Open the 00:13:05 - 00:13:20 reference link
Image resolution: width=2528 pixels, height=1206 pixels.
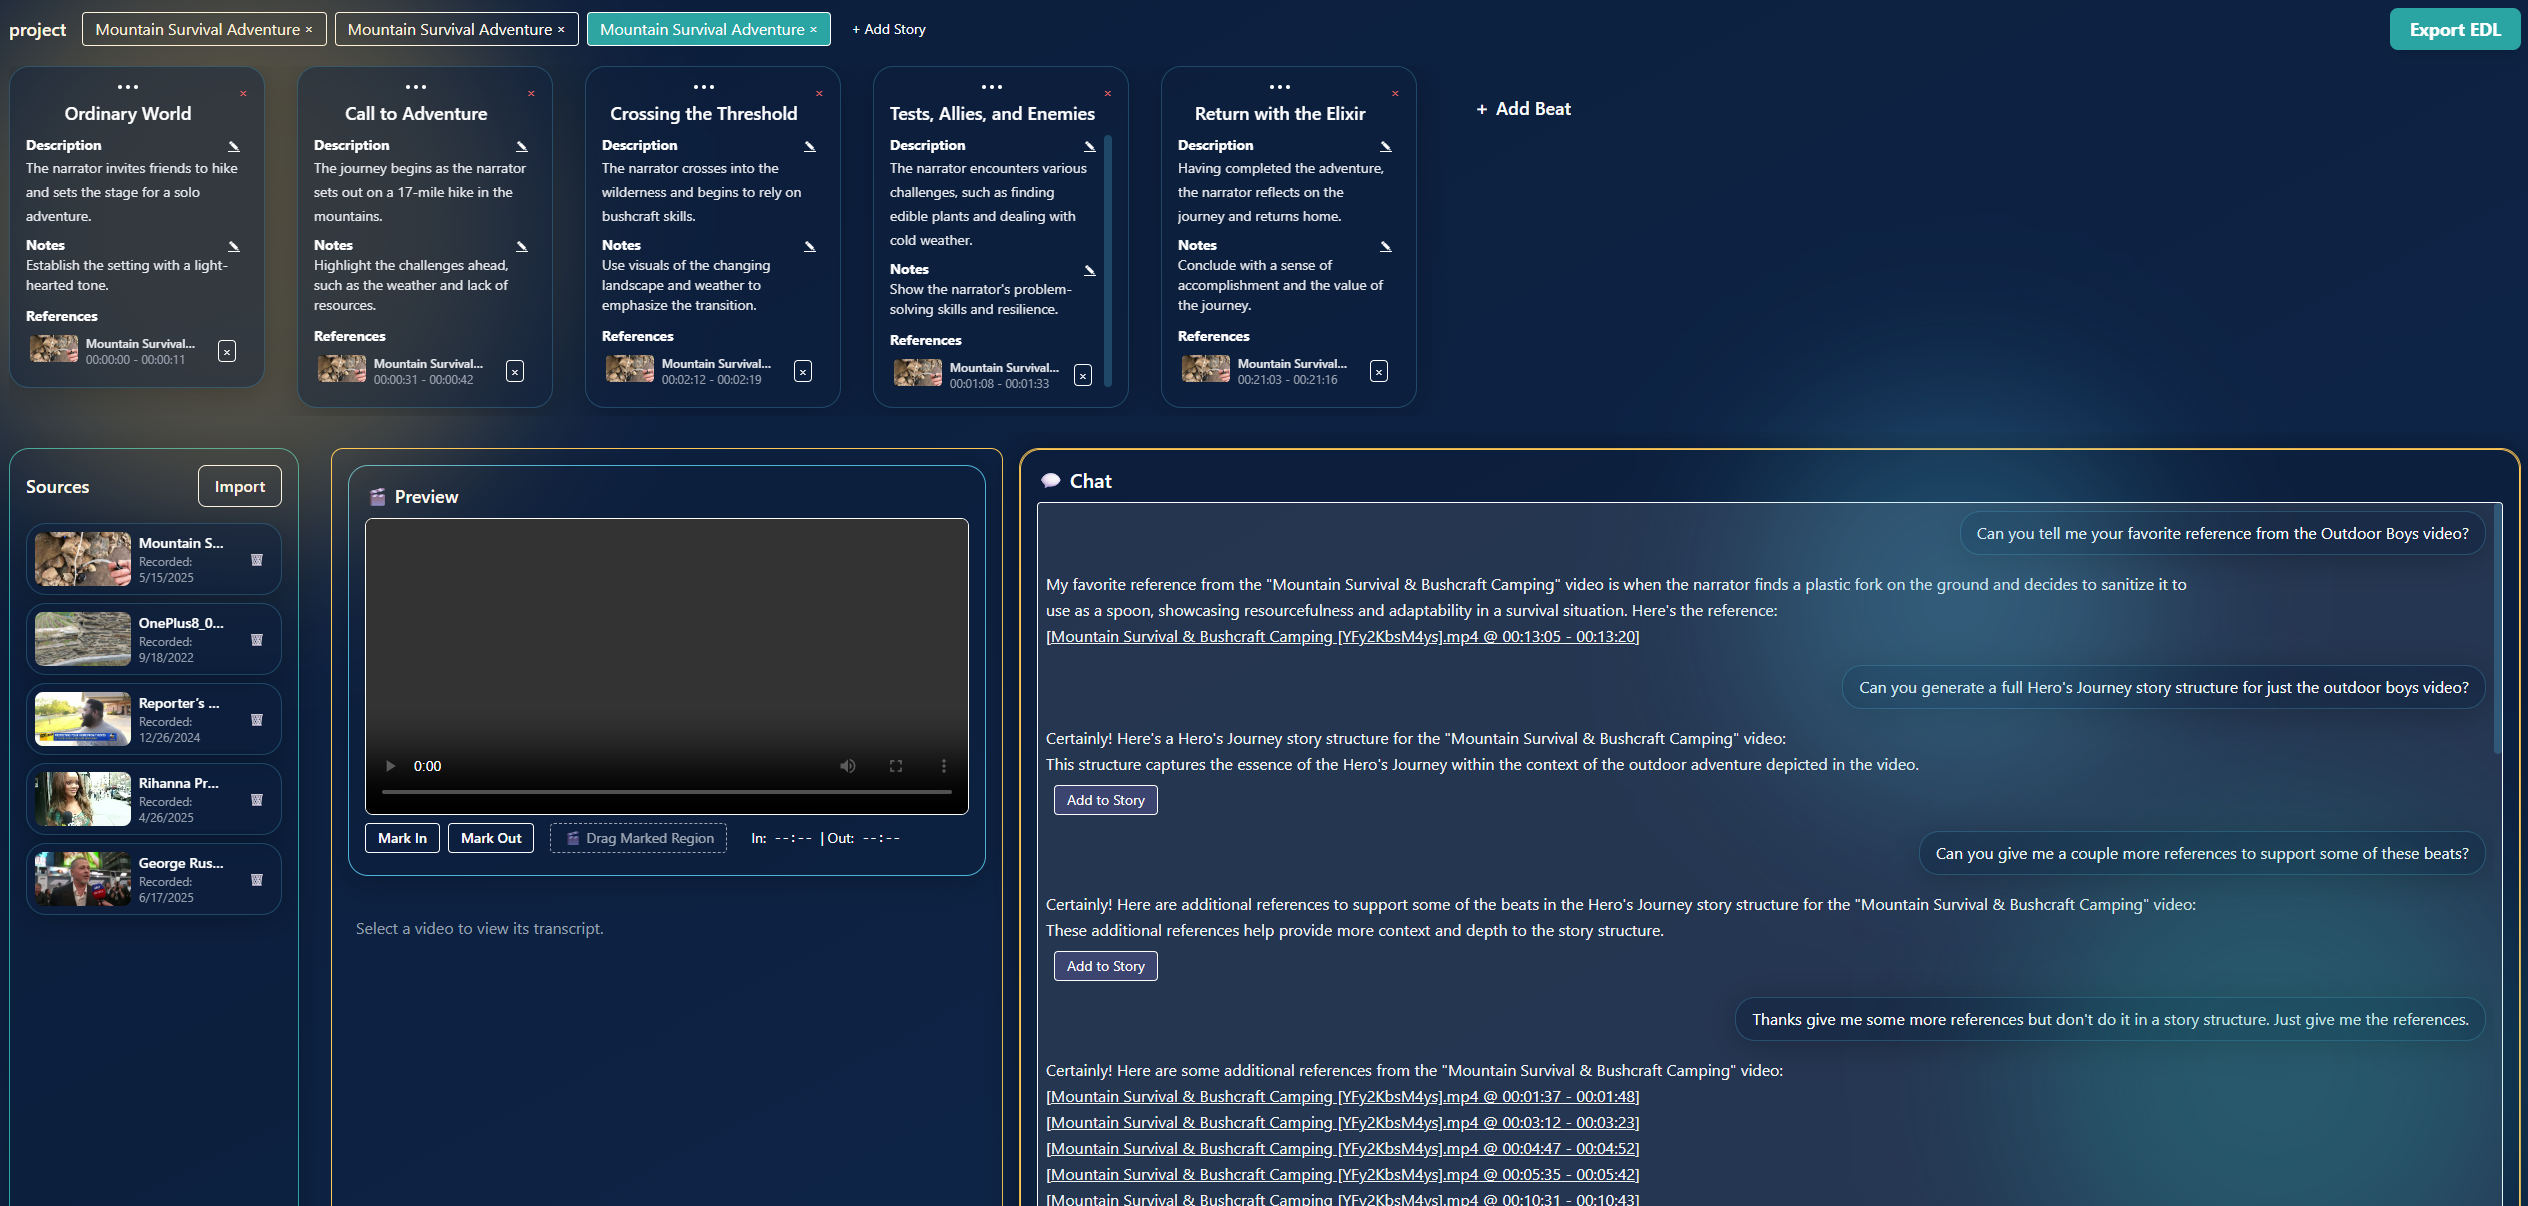(1342, 637)
